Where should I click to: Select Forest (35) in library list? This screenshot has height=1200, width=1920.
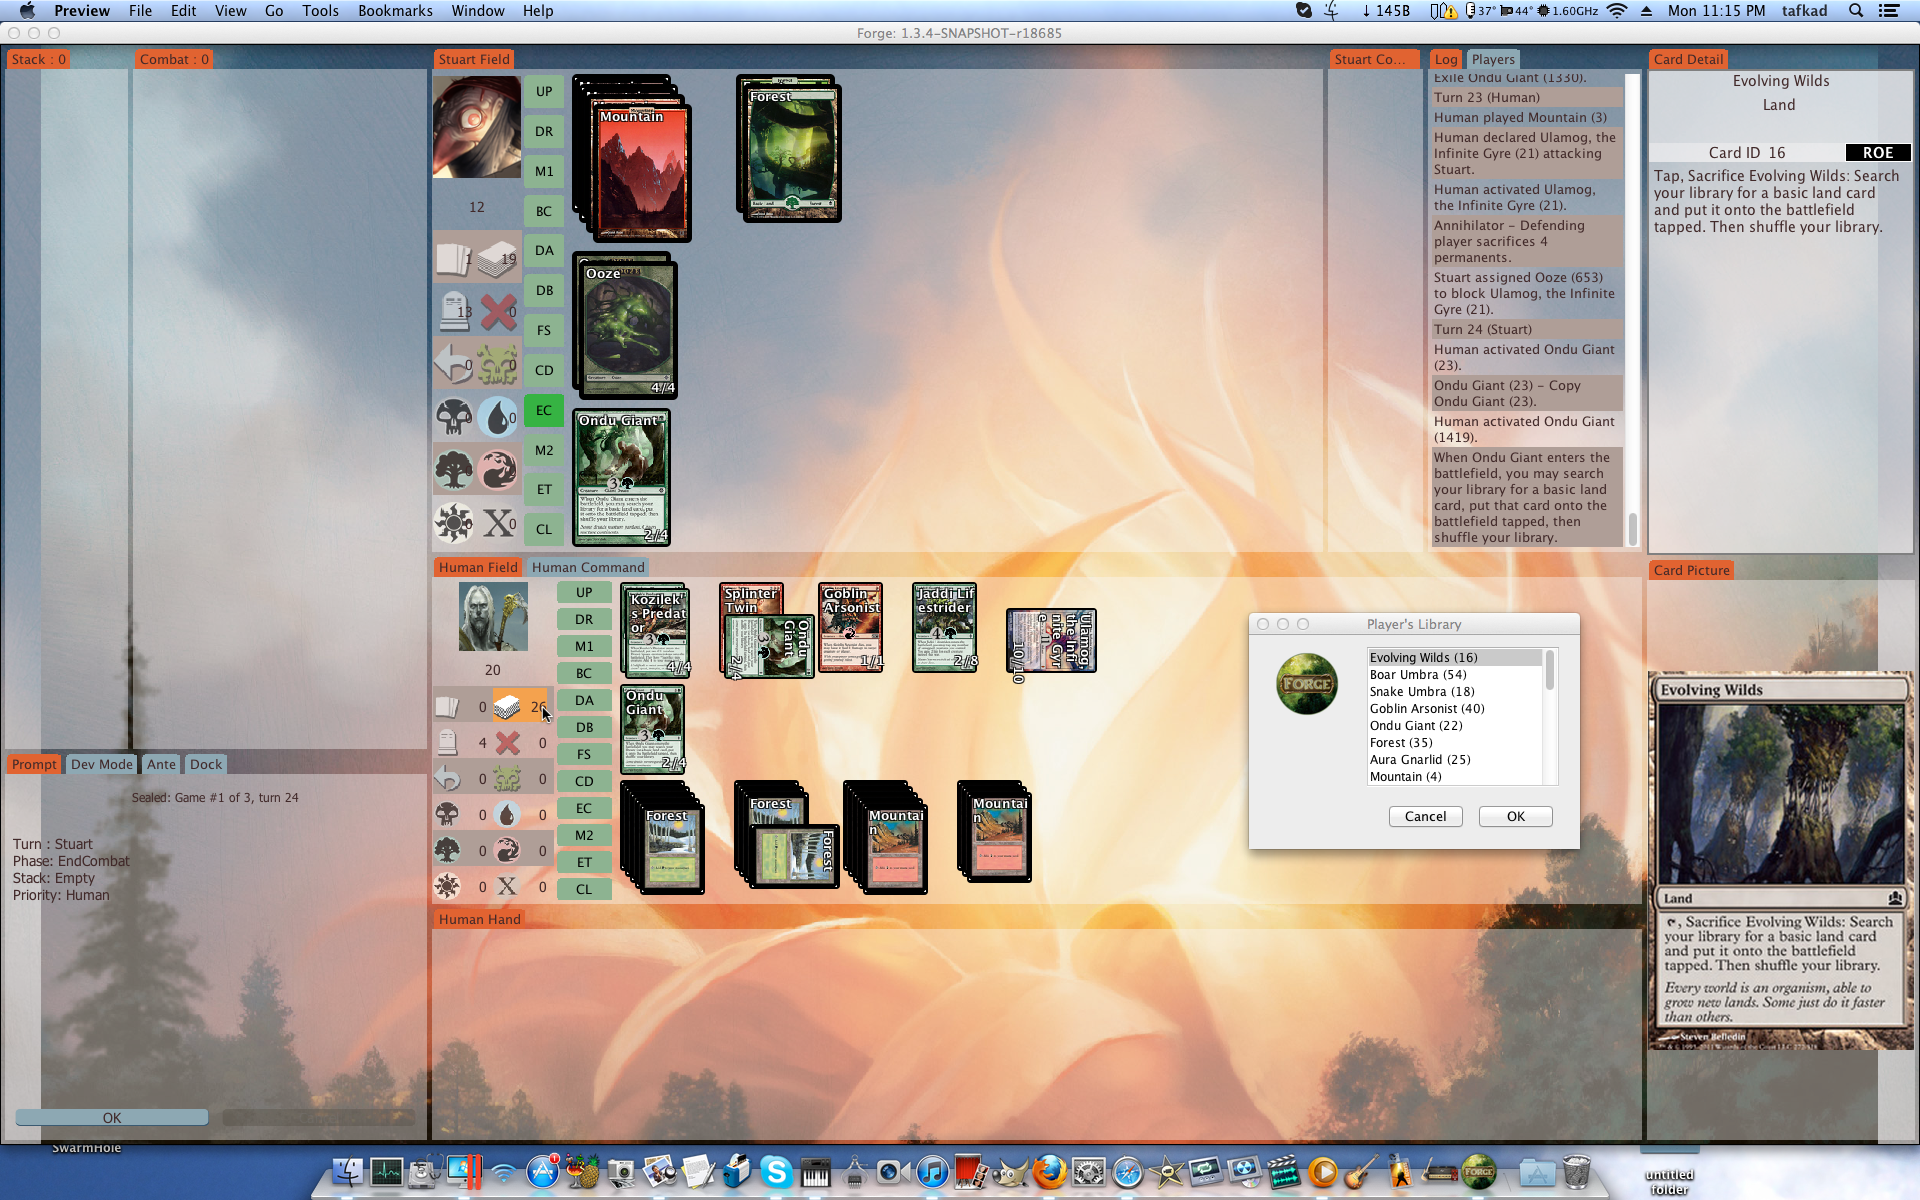pos(1400,743)
